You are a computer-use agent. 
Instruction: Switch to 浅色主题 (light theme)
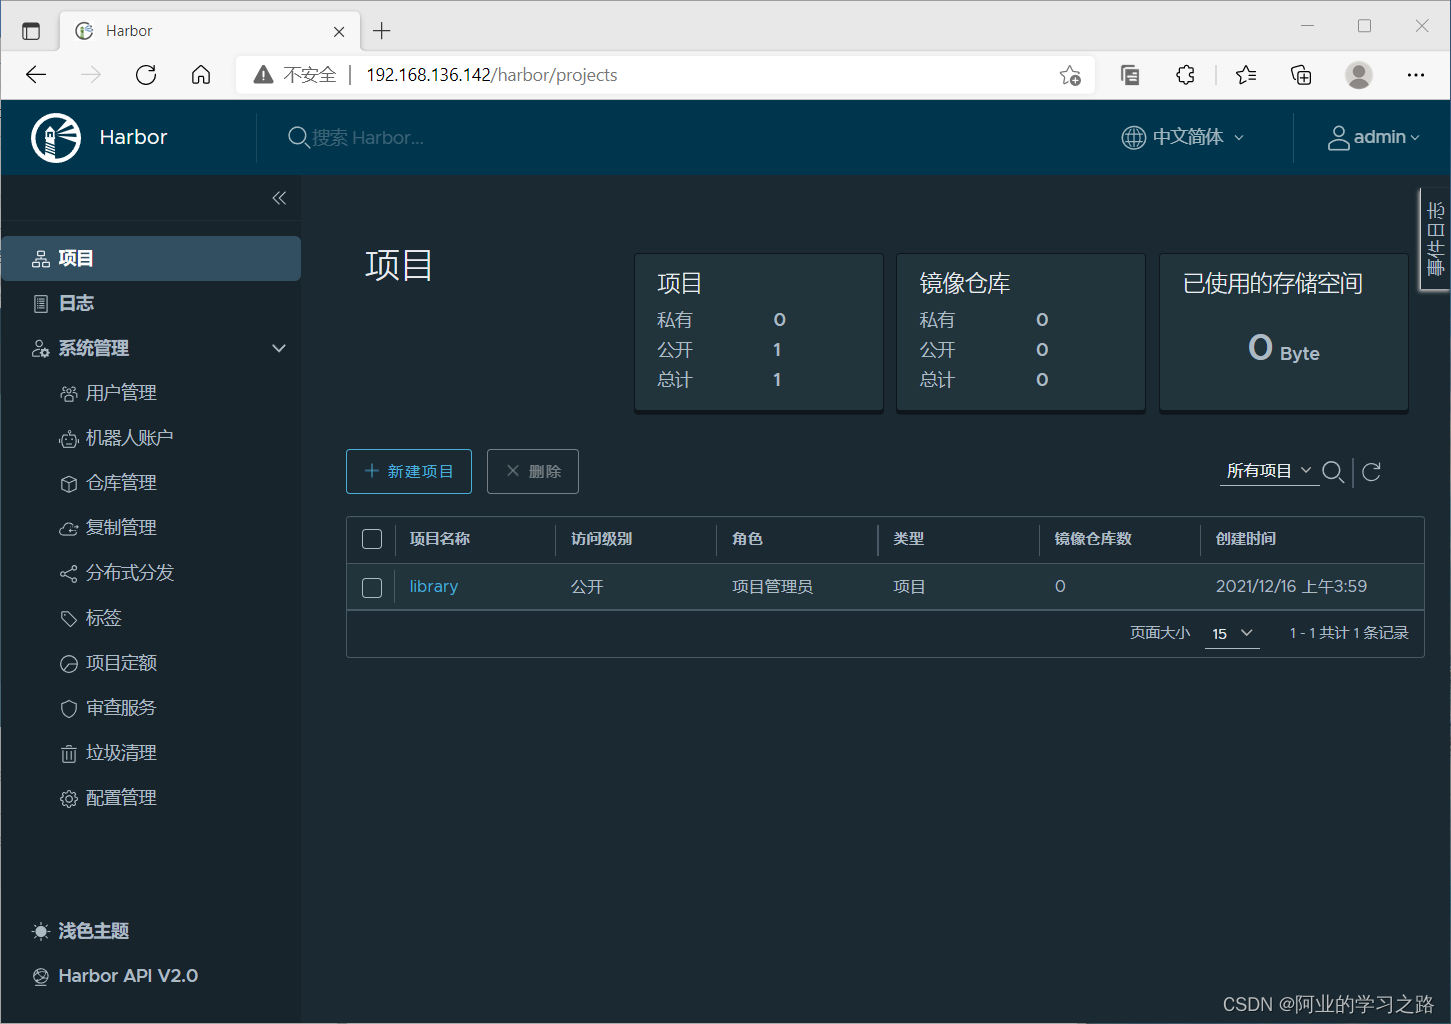tap(91, 930)
